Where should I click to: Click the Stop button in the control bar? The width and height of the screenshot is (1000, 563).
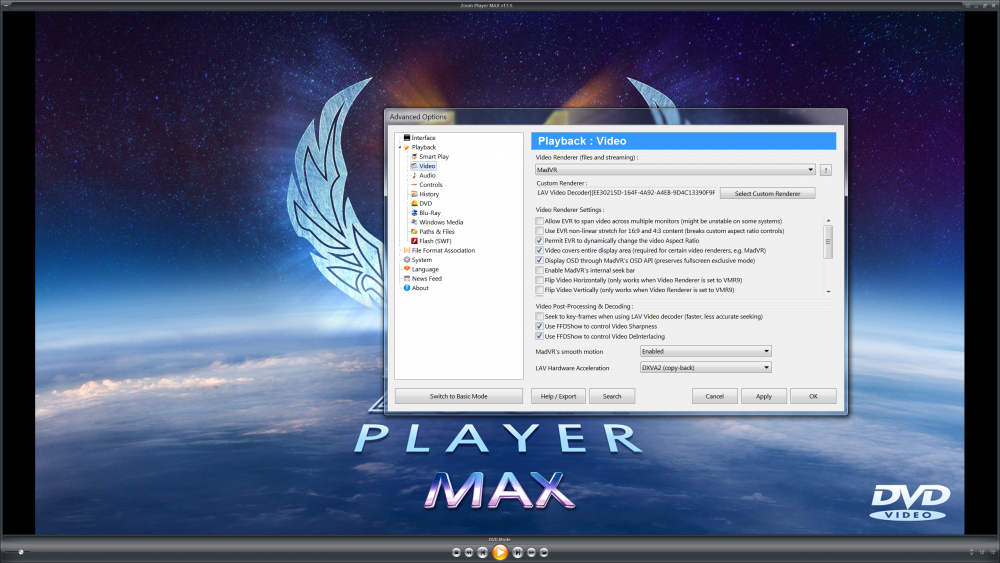[456, 552]
